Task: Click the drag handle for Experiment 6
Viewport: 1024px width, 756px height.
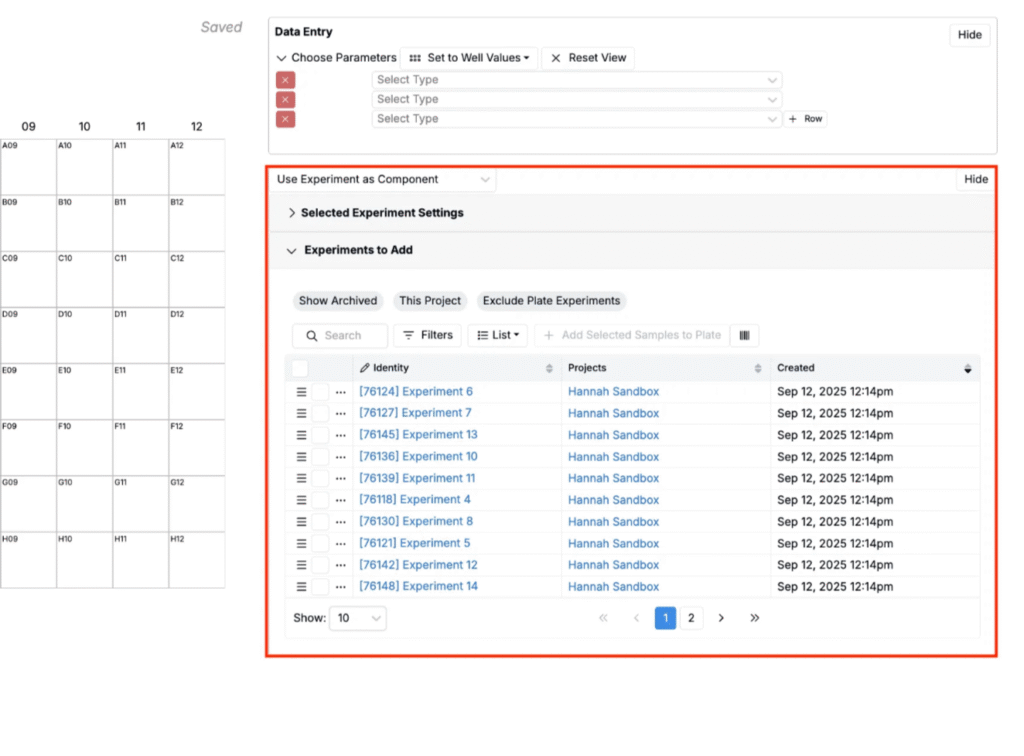Action: click(301, 392)
